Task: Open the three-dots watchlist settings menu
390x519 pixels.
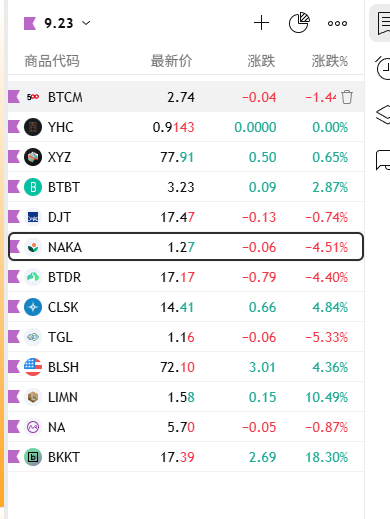Action: point(337,23)
